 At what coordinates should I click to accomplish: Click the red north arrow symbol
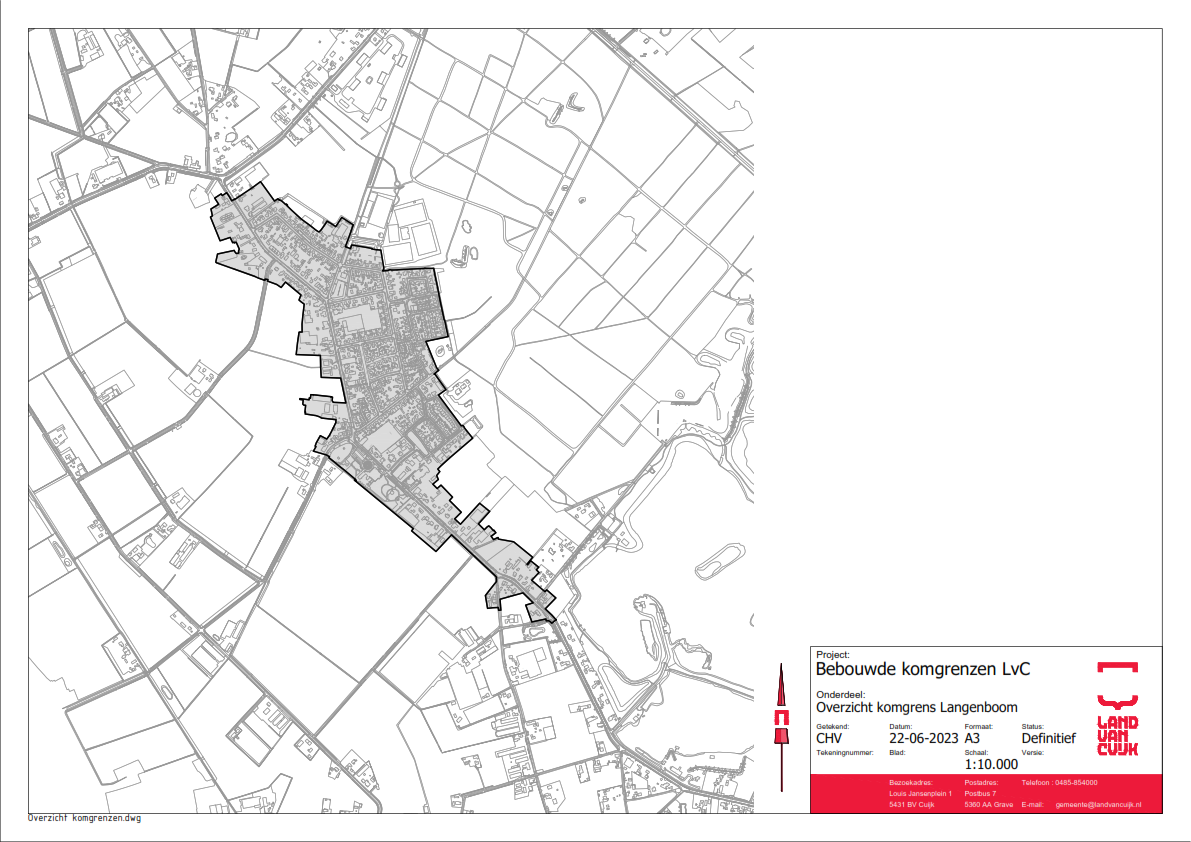(x=780, y=718)
